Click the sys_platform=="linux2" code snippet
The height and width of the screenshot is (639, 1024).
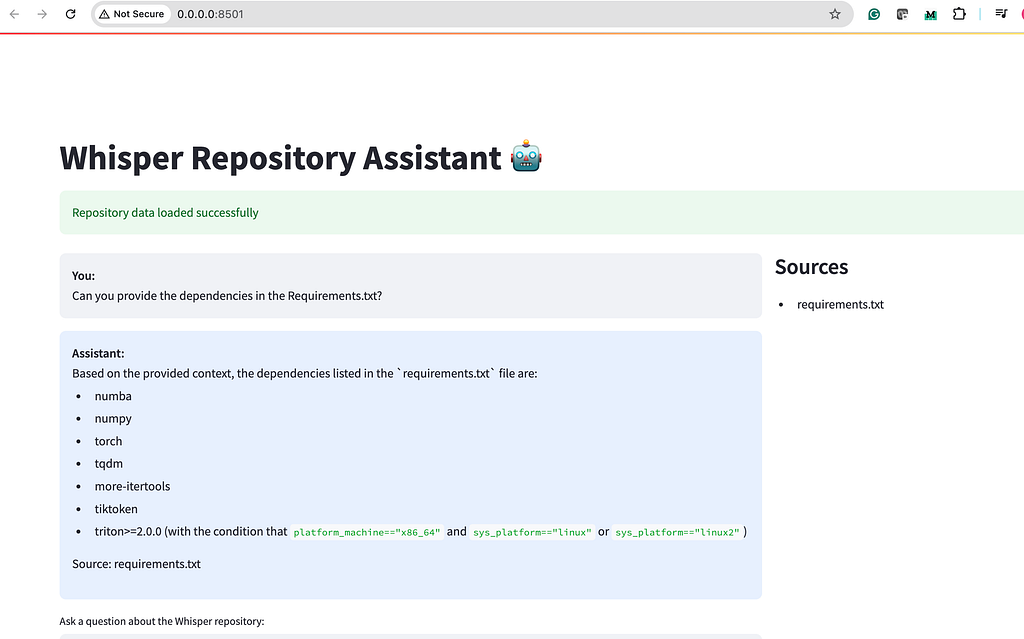click(677, 532)
